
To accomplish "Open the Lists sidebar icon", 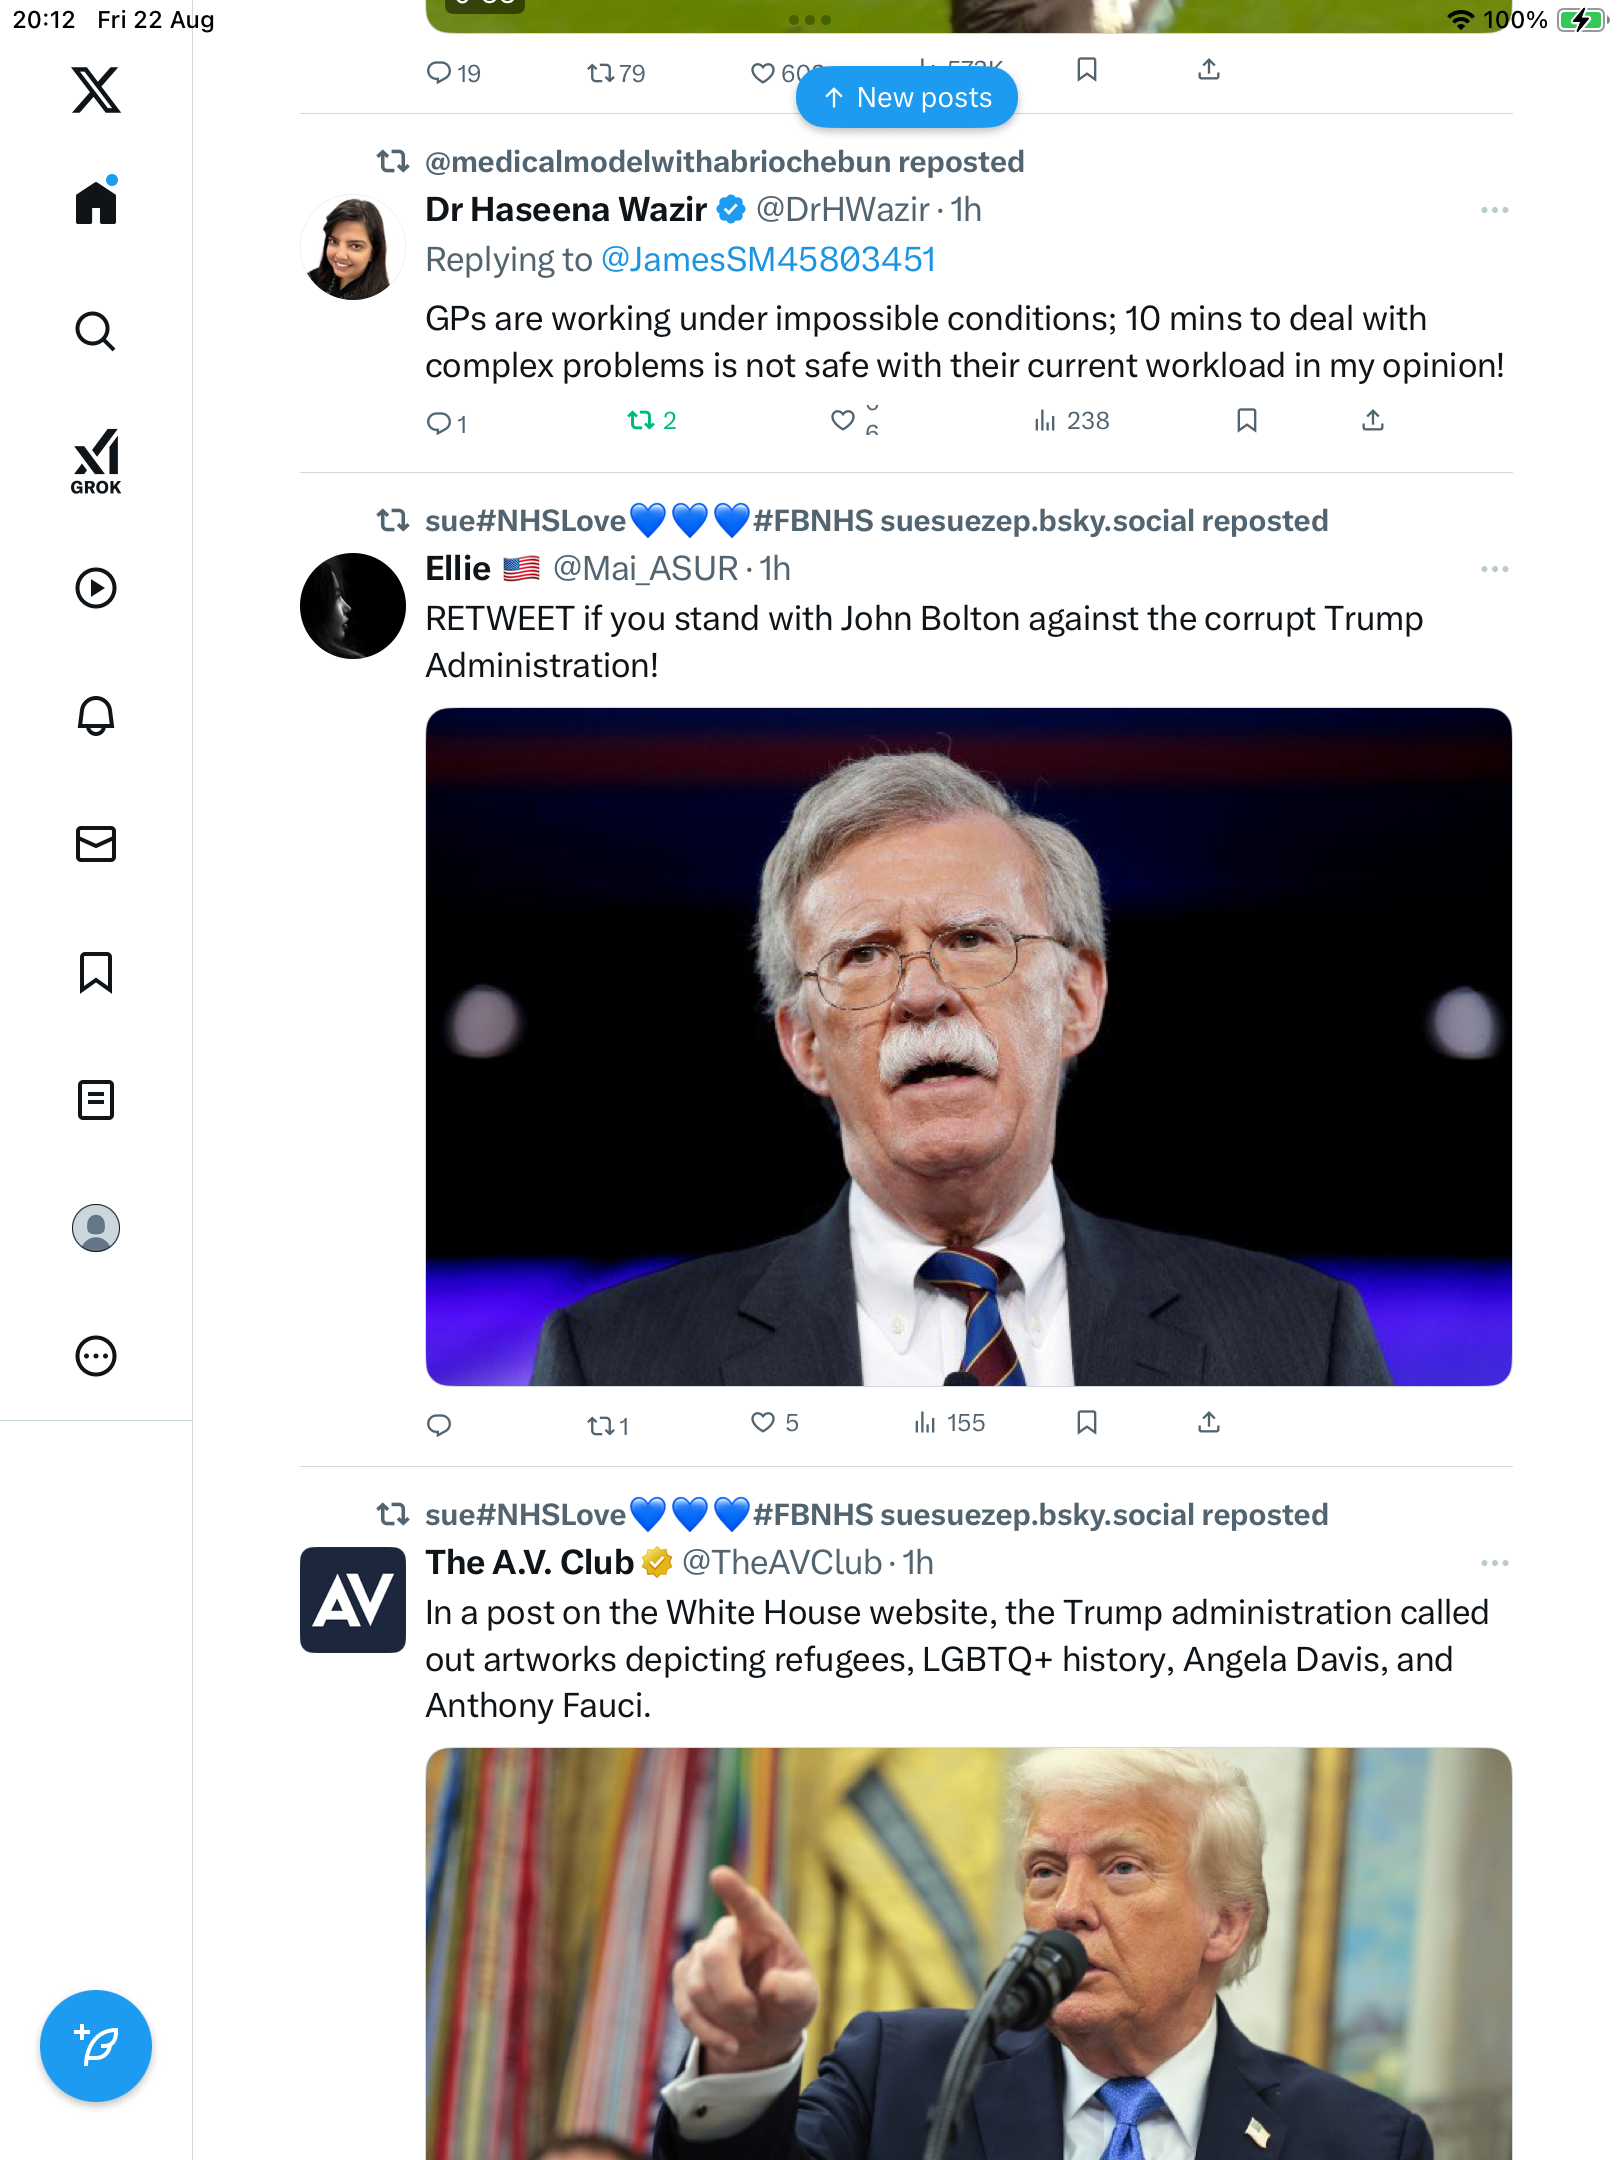I will pyautogui.click(x=96, y=1100).
